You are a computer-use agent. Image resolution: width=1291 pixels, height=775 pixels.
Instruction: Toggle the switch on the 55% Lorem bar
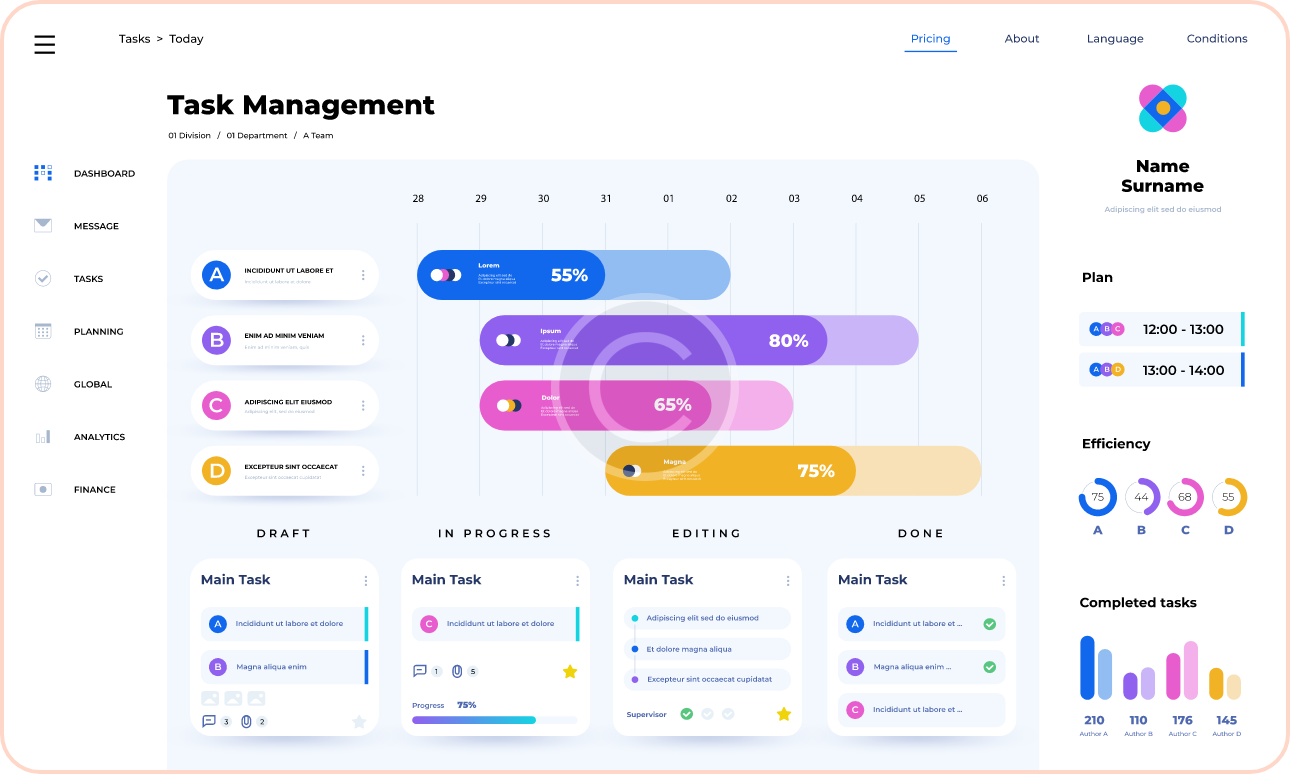pos(445,275)
